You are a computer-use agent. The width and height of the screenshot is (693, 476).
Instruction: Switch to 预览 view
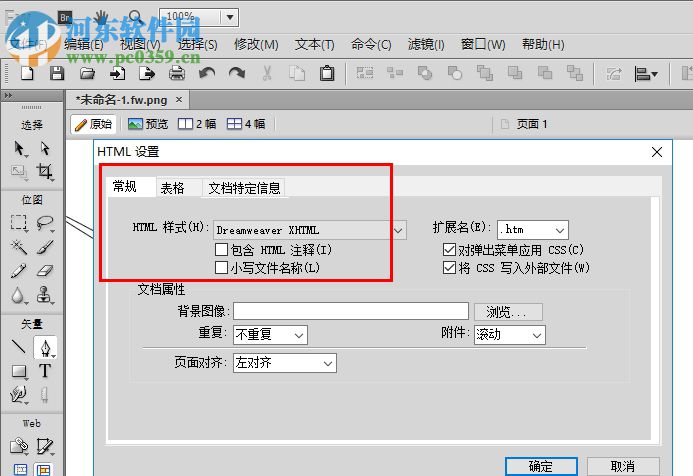coord(148,124)
